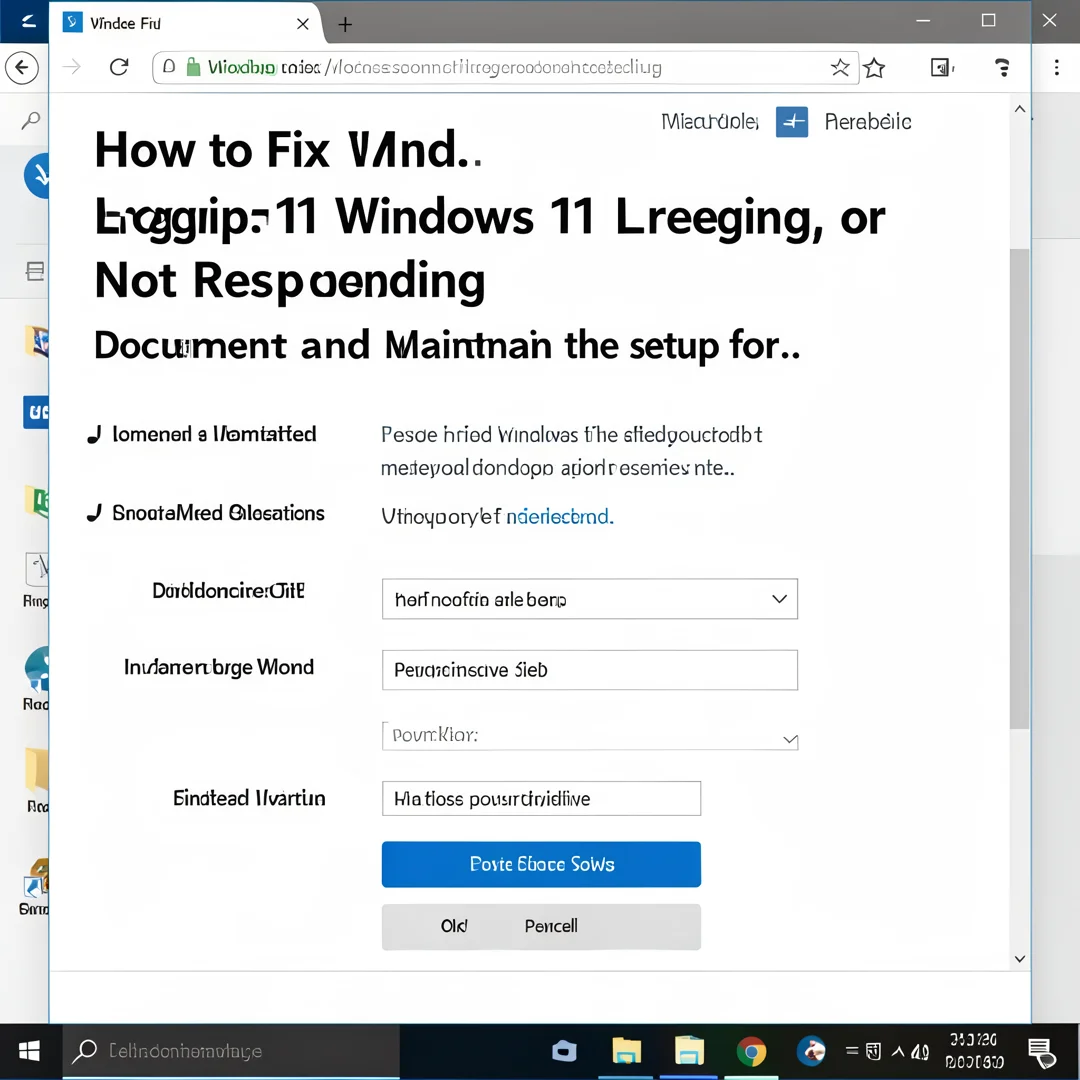Open the three-dot browser menu

[x=1056, y=68]
